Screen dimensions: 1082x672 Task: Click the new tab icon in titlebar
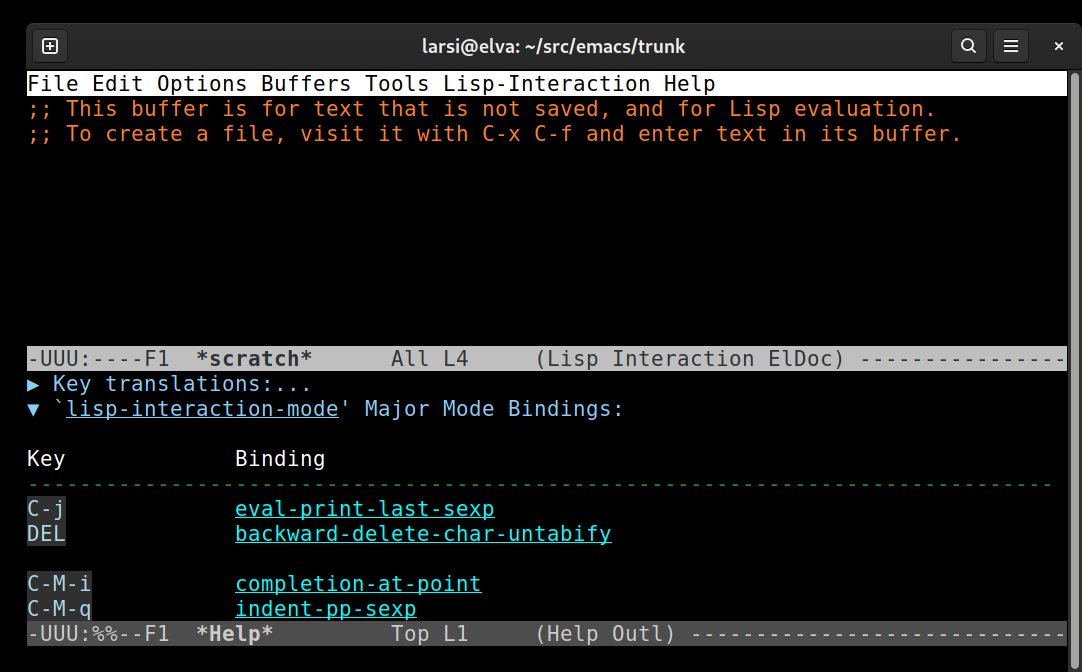[x=50, y=46]
